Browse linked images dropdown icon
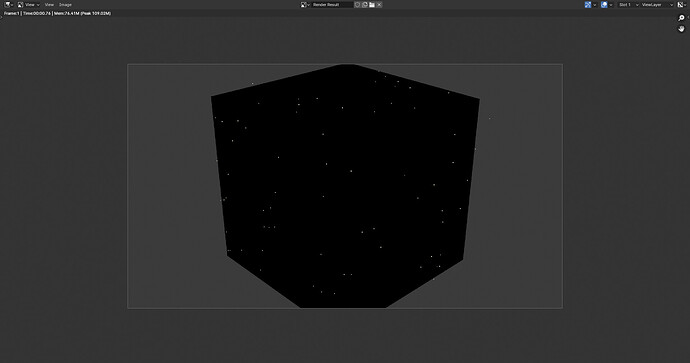 (x=305, y=4)
